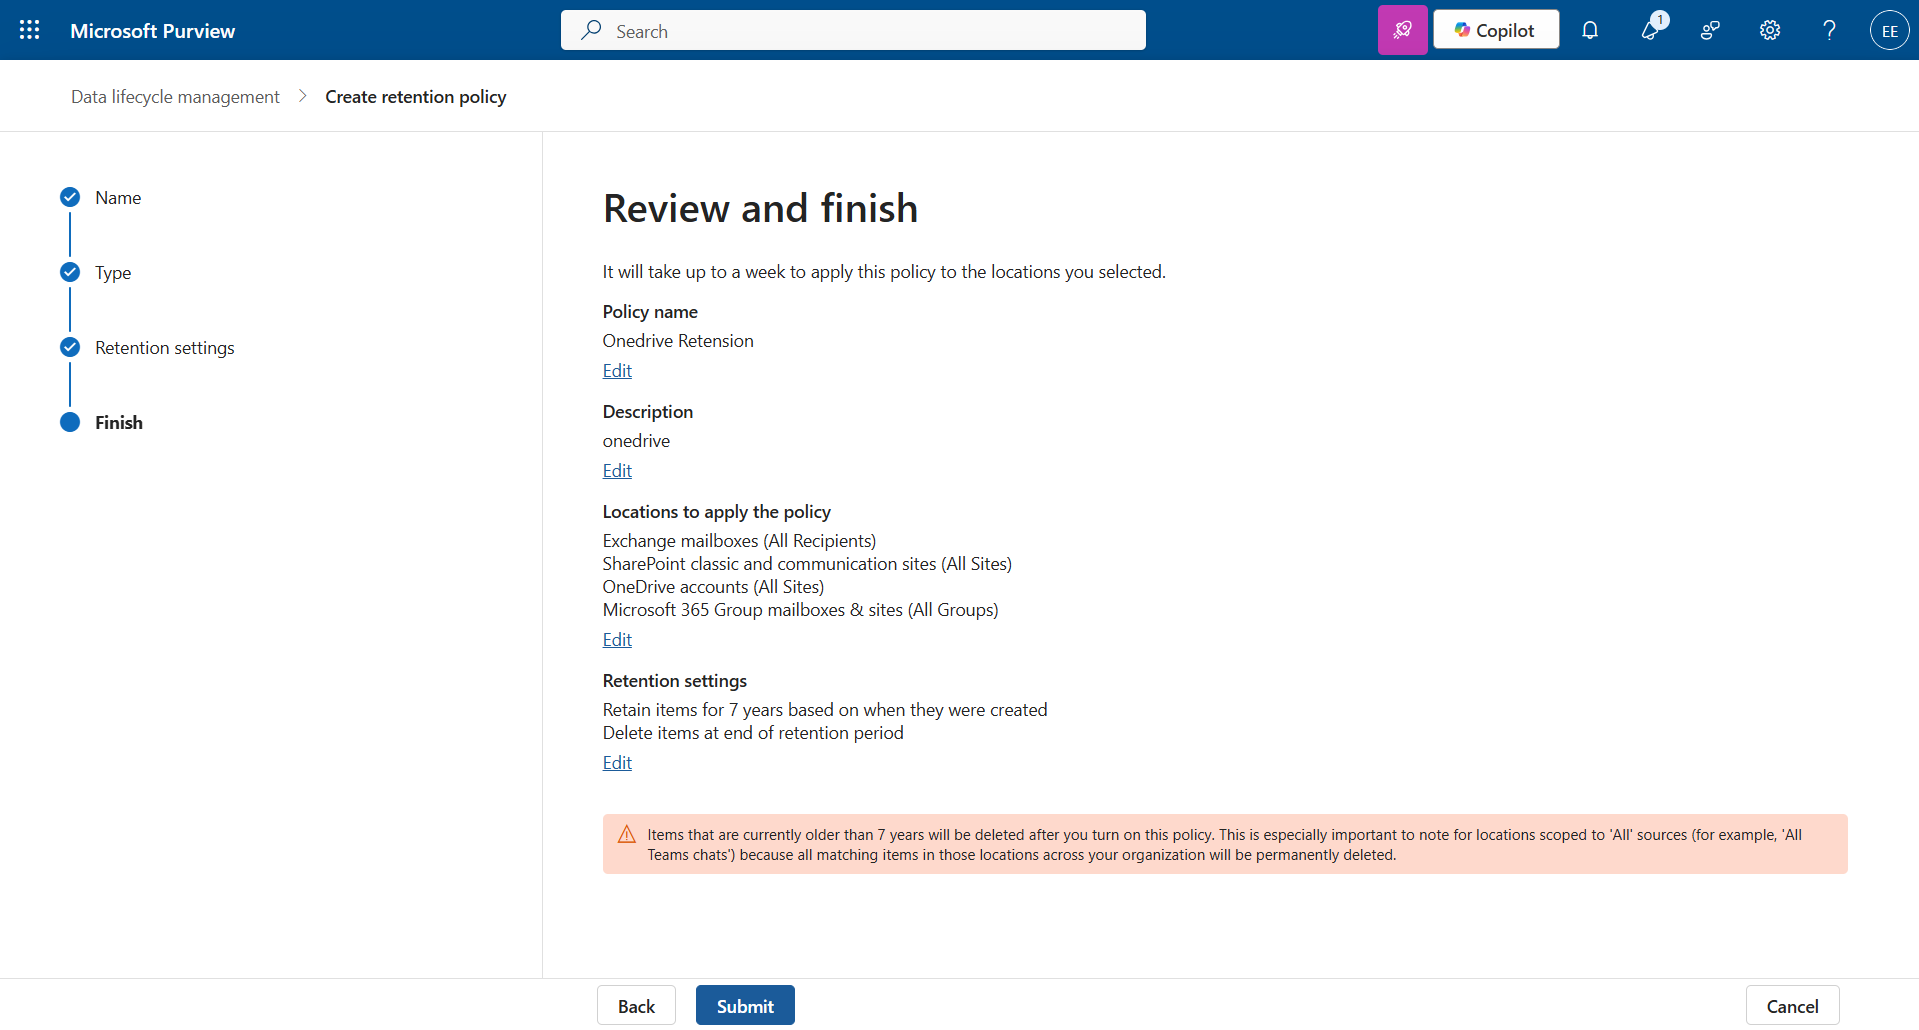Viewport: 1919px width, 1030px height.
Task: Select the Type wizard step
Action: [x=113, y=272]
